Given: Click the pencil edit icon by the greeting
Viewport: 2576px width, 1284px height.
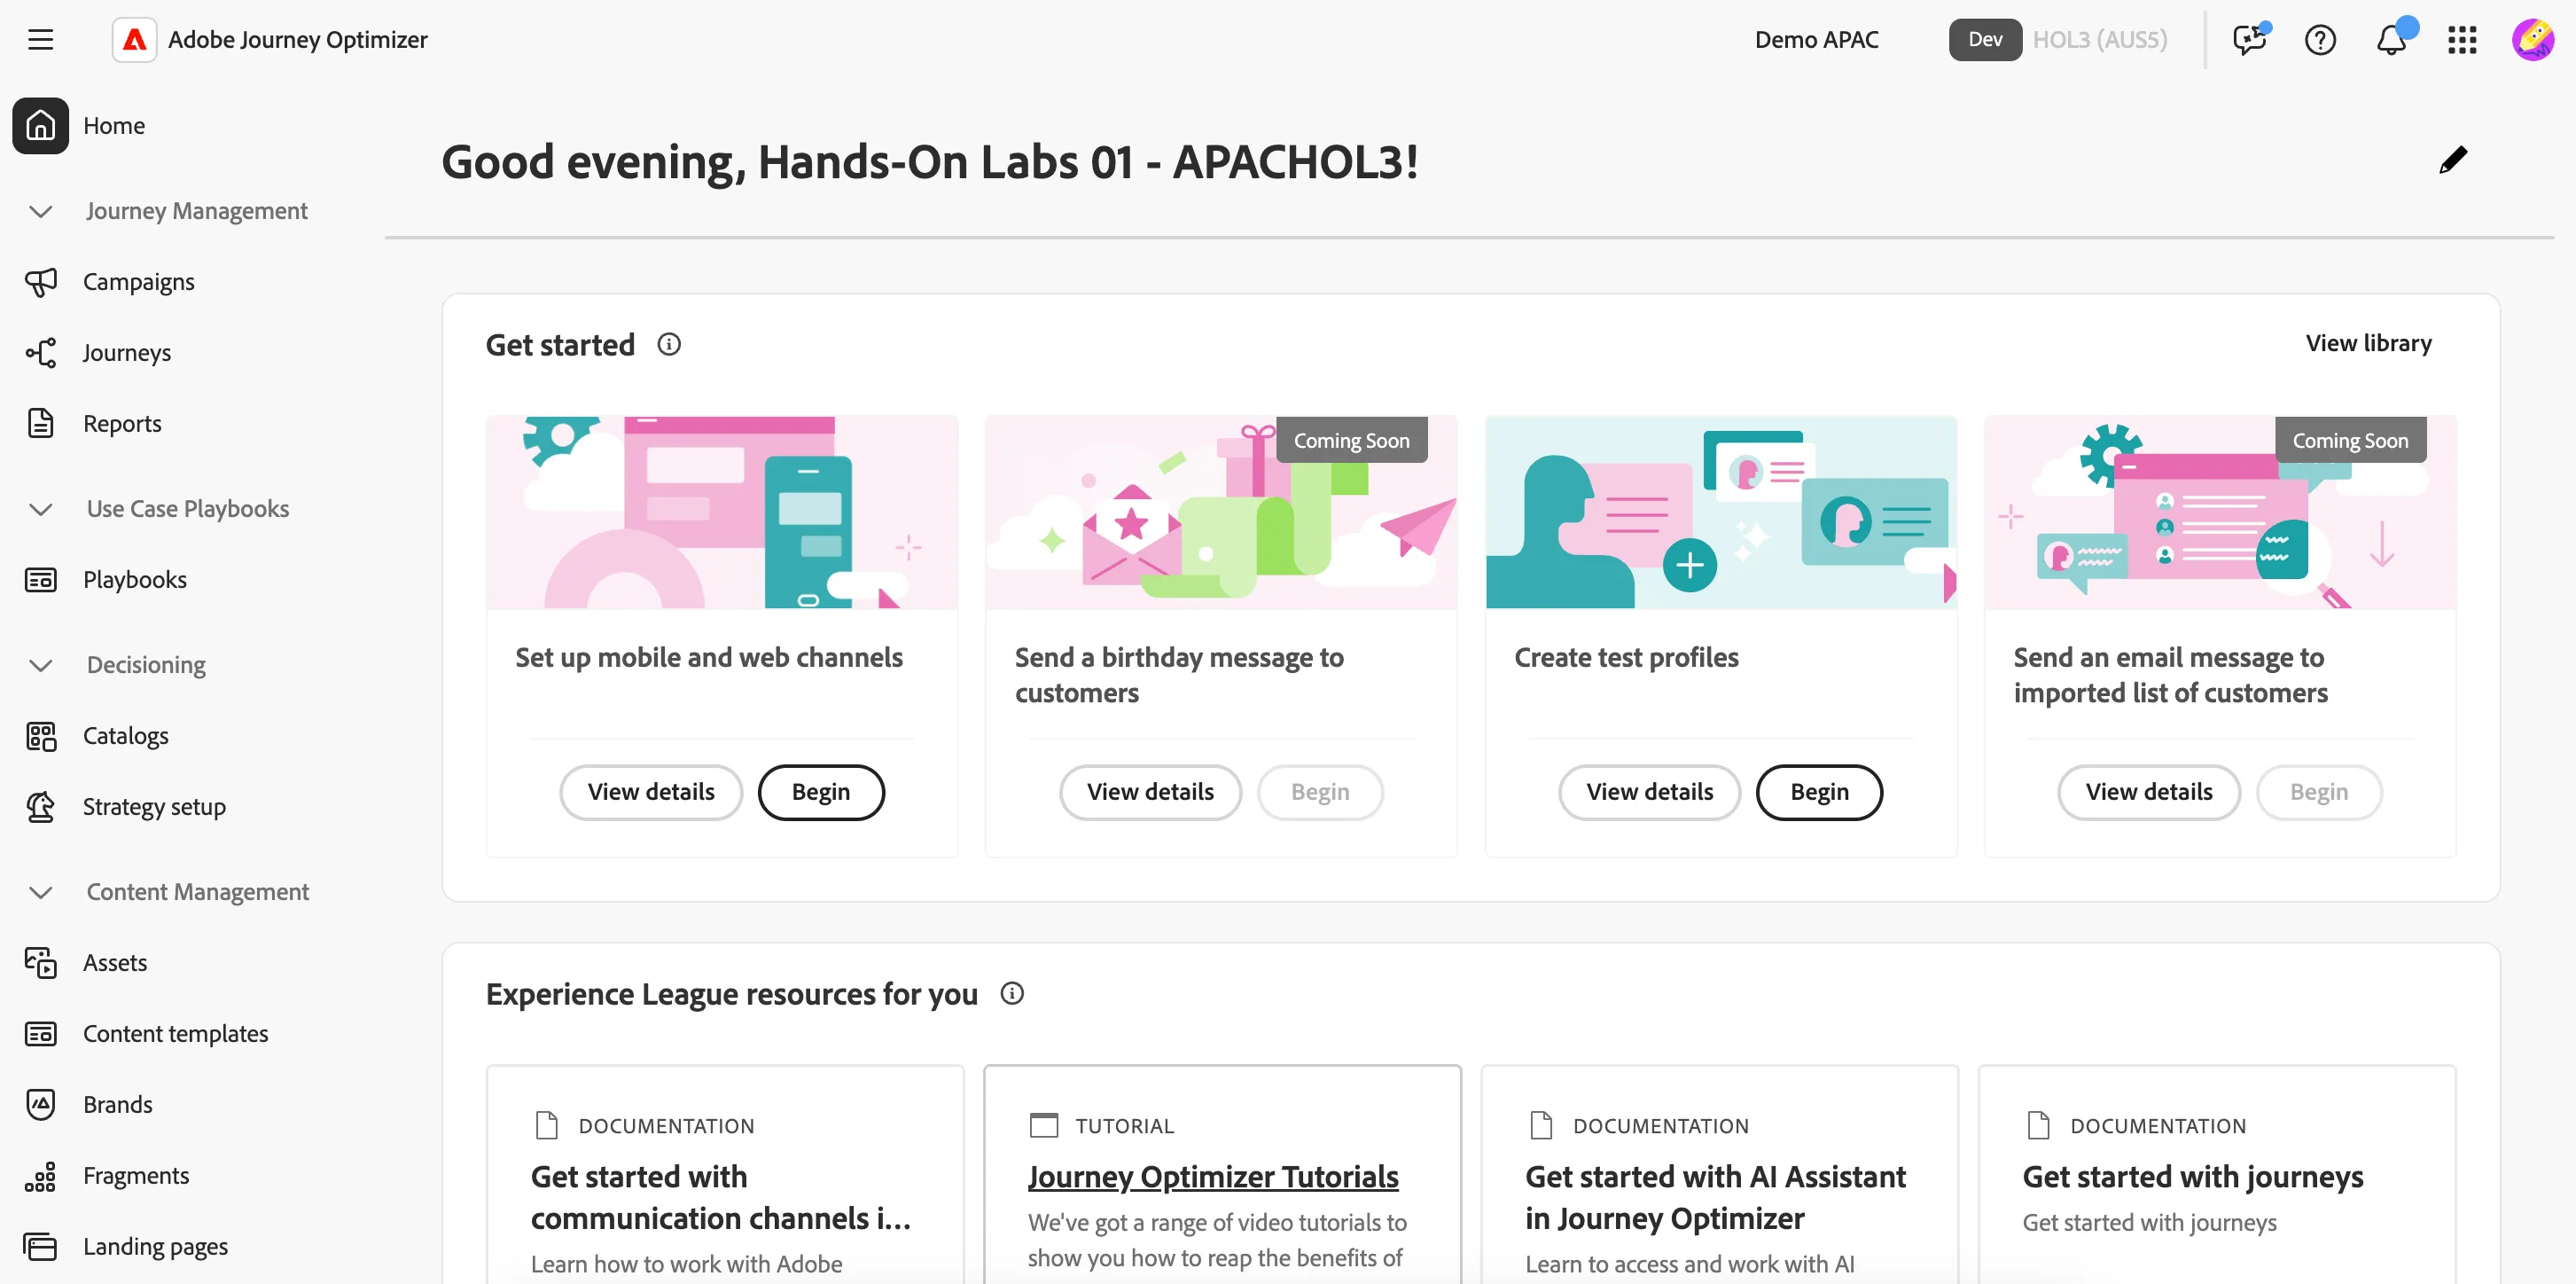Looking at the screenshot, I should pyautogui.click(x=2452, y=160).
